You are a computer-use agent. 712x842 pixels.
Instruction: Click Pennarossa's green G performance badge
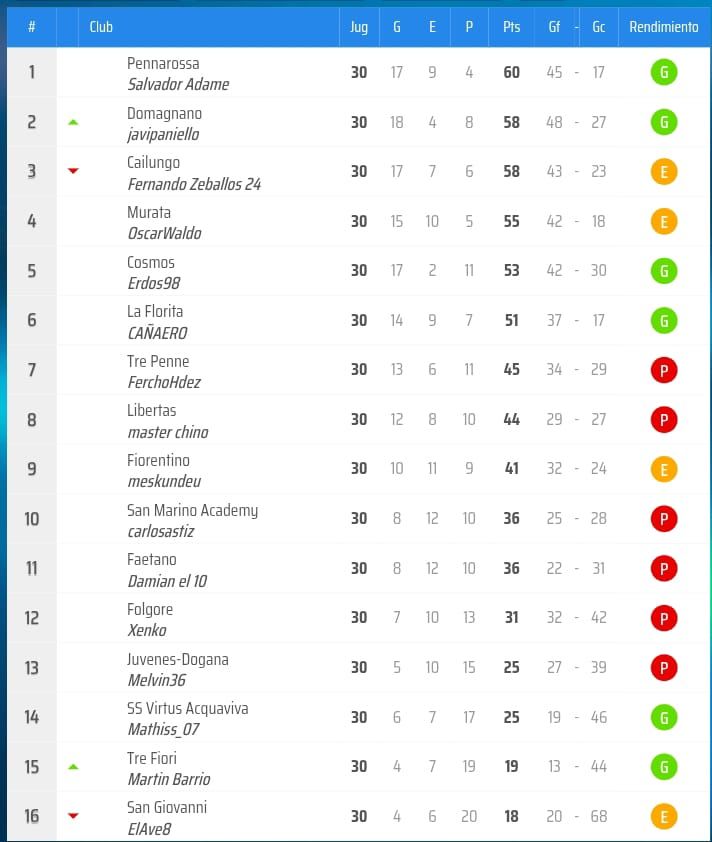(663, 72)
